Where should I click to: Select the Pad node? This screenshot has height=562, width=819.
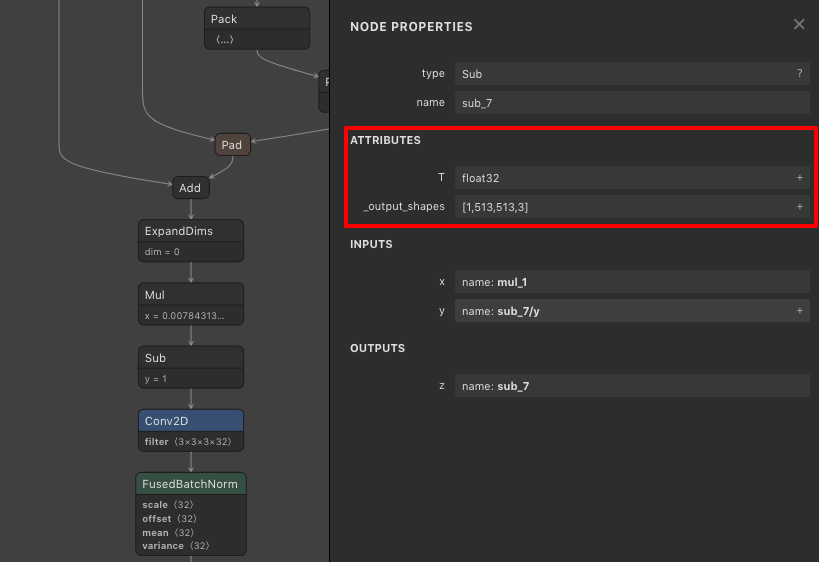coord(232,145)
